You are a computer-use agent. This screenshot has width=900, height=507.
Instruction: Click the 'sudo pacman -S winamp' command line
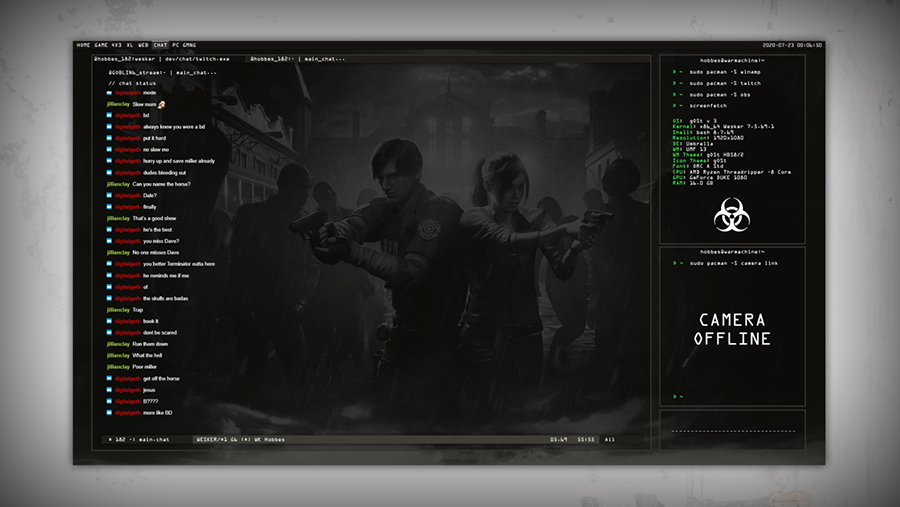(725, 72)
